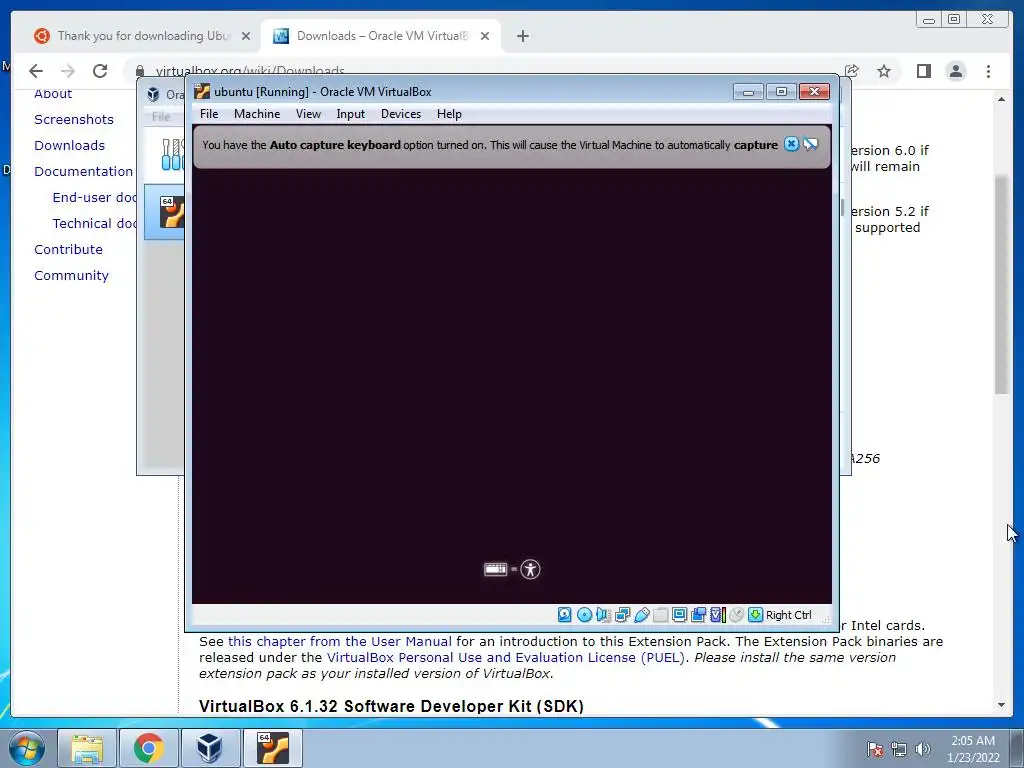
Task: Switch to the Downloads Oracle VM VirtualBox tab
Action: pyautogui.click(x=381, y=36)
